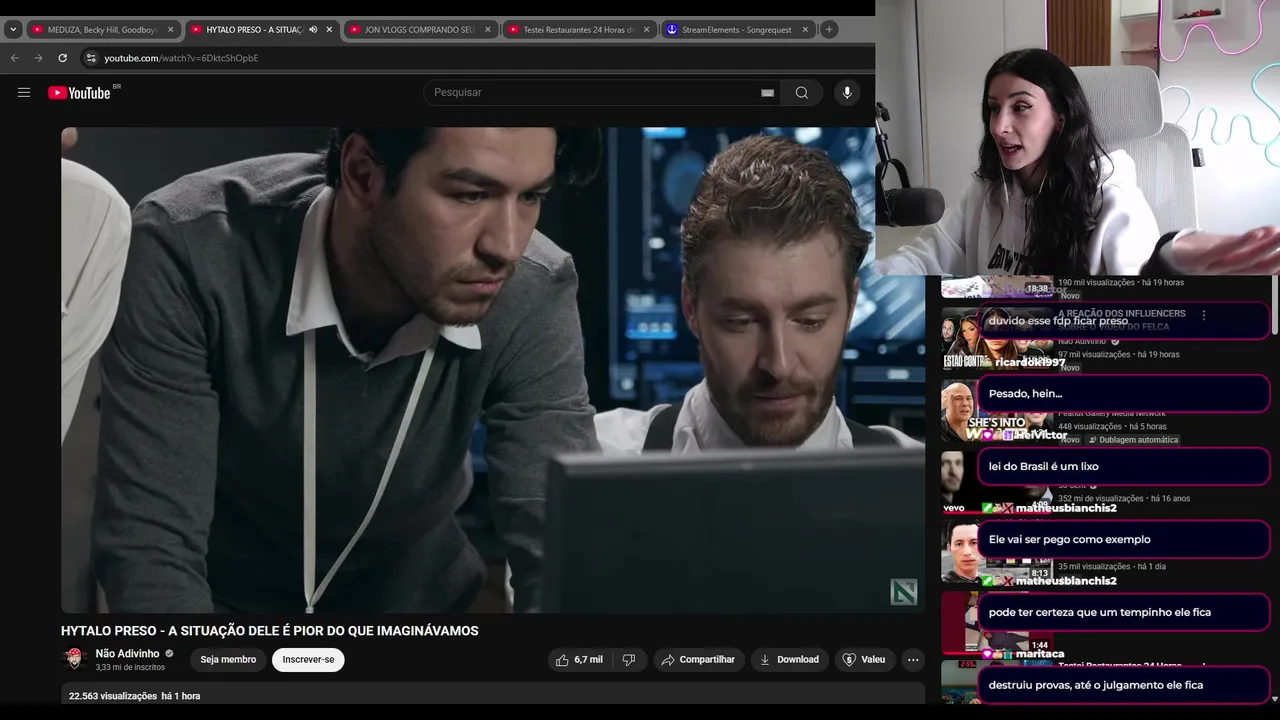This screenshot has height=720, width=1280.
Task: Click the Download button
Action: (789, 660)
